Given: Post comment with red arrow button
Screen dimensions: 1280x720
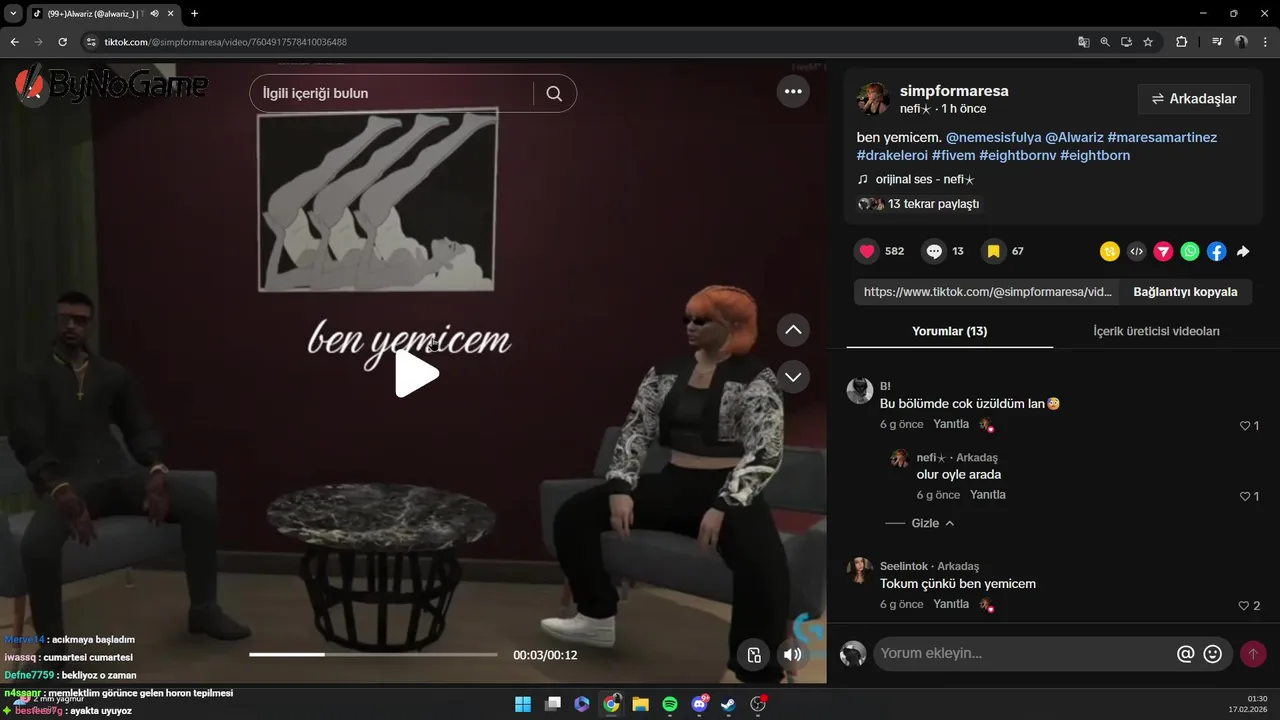Looking at the screenshot, I should click(1252, 654).
